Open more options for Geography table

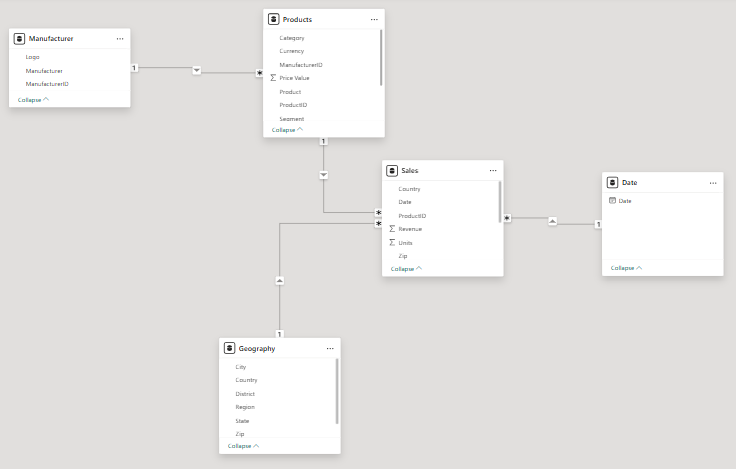[330, 349]
